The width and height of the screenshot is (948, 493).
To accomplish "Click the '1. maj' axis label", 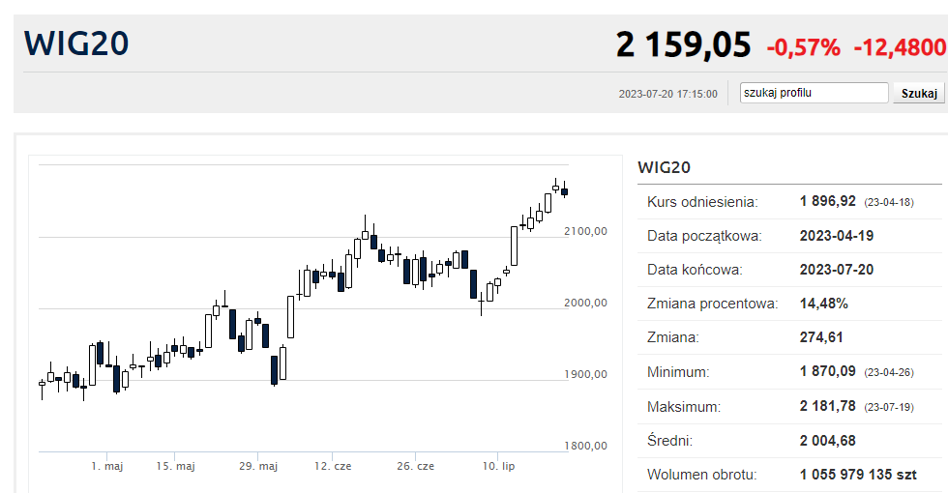I will (107, 466).
